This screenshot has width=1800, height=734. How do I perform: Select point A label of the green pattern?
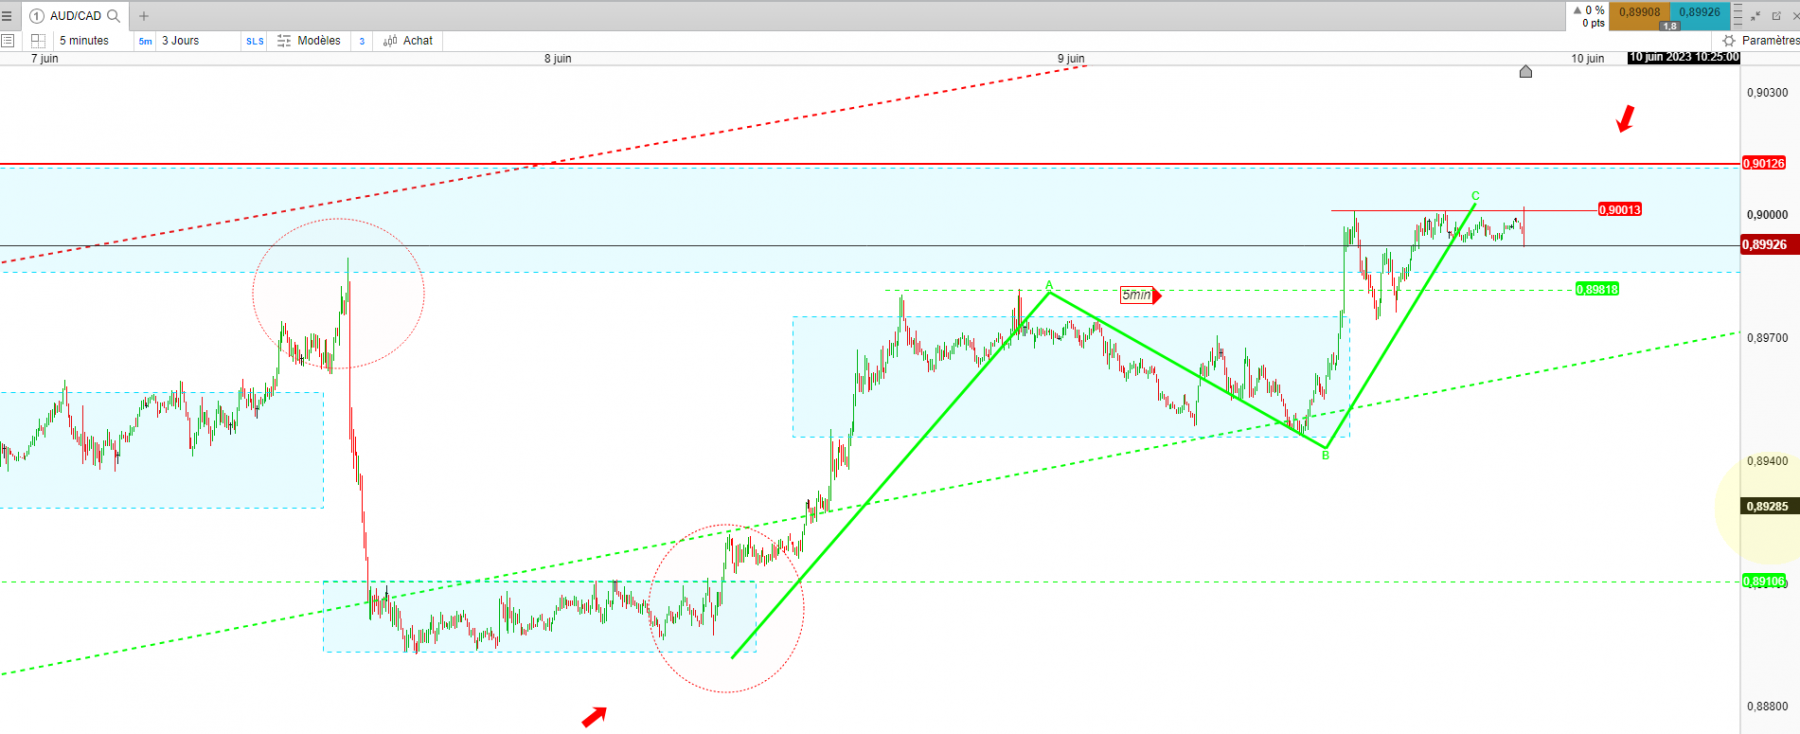(1049, 286)
